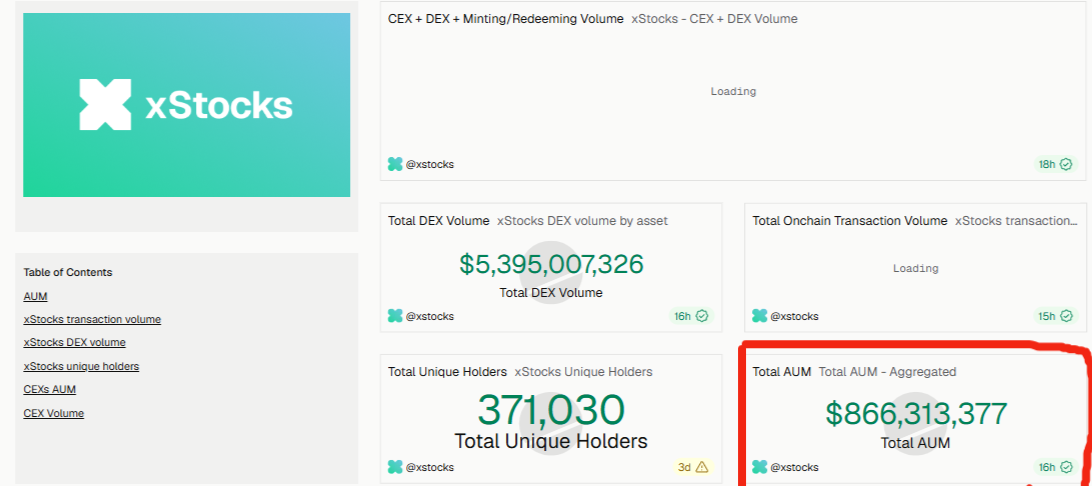Click the 18h refresh status badge
This screenshot has height=486, width=1092.
tap(1054, 164)
